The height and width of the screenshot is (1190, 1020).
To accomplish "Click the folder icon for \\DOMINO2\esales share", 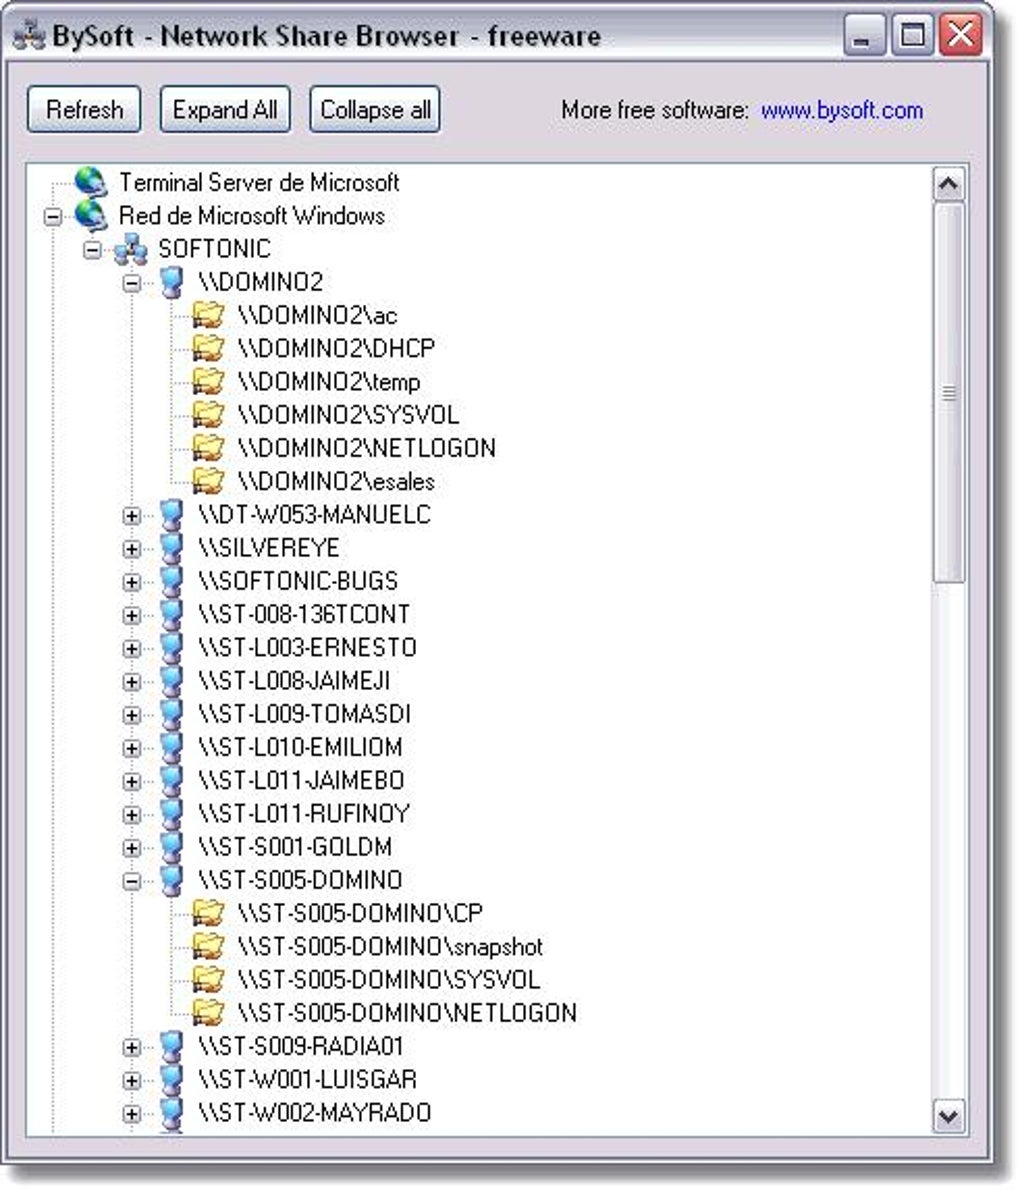I will [207, 481].
